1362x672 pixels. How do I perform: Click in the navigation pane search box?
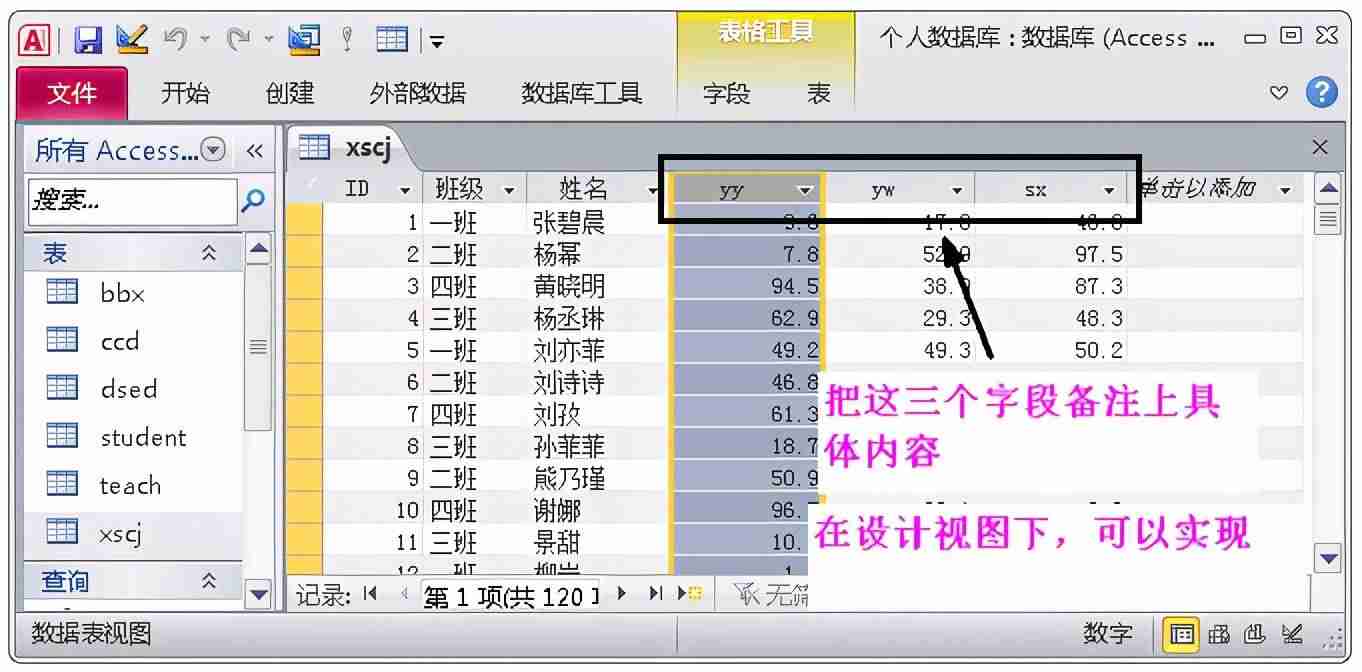click(x=132, y=200)
